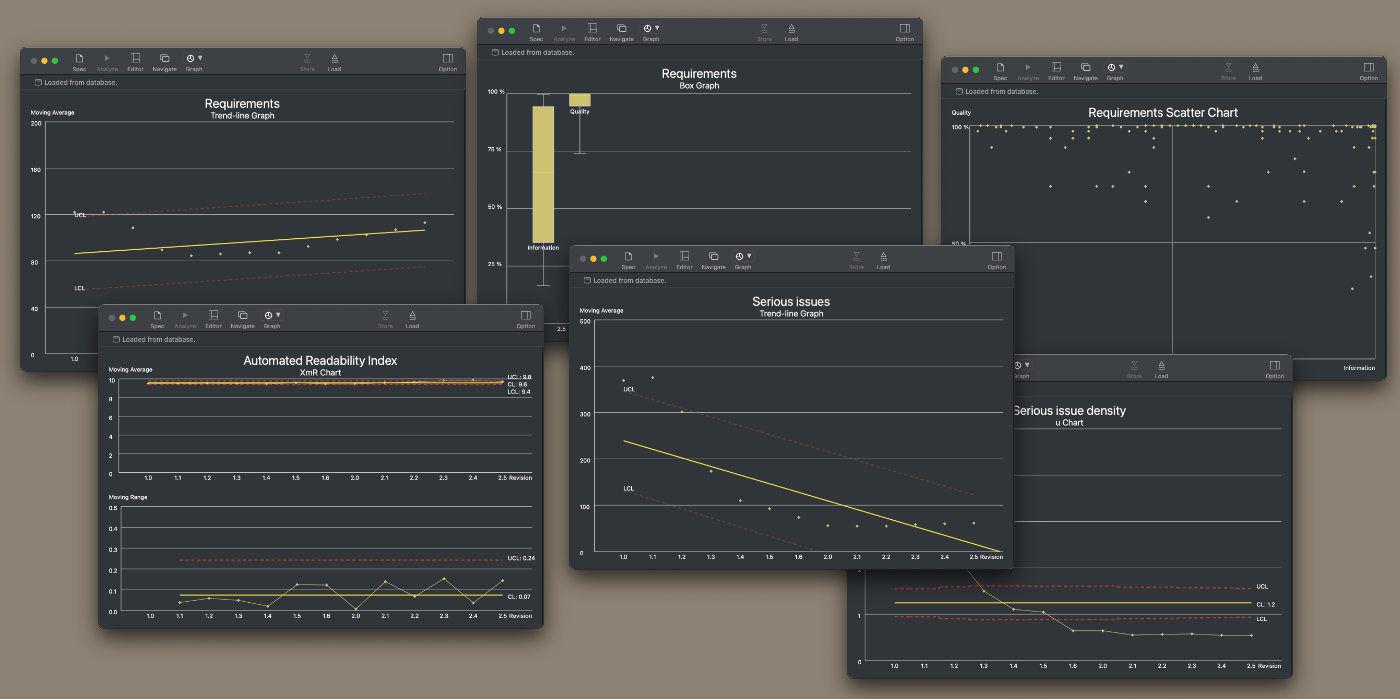Click Load in the Automated Readability Index window
This screenshot has height=699, width=1400.
click(x=412, y=319)
